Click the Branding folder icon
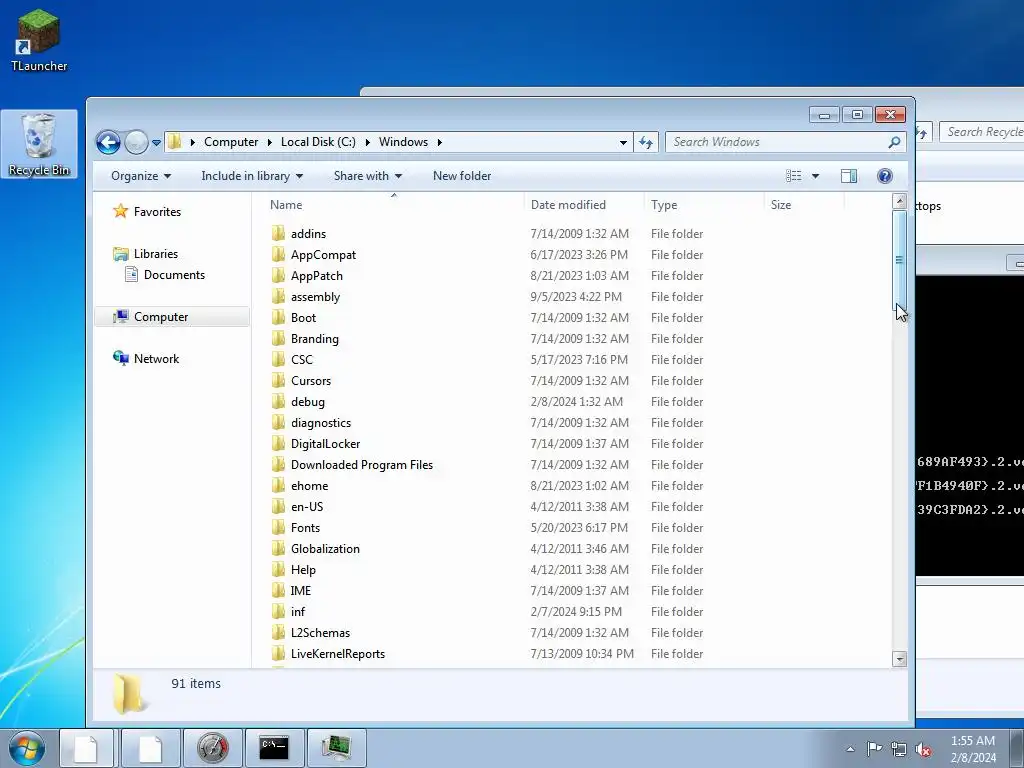This screenshot has width=1024, height=768. [278, 338]
